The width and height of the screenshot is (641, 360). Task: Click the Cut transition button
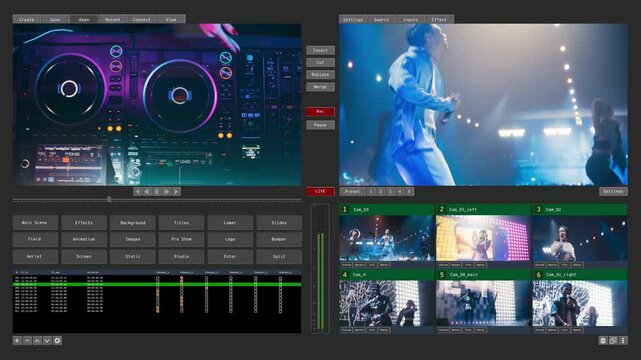[320, 63]
